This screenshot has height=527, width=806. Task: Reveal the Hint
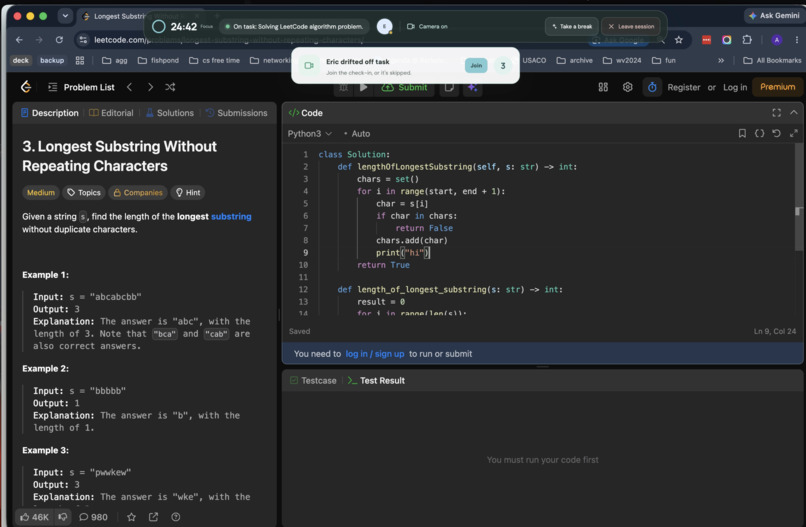coord(188,192)
